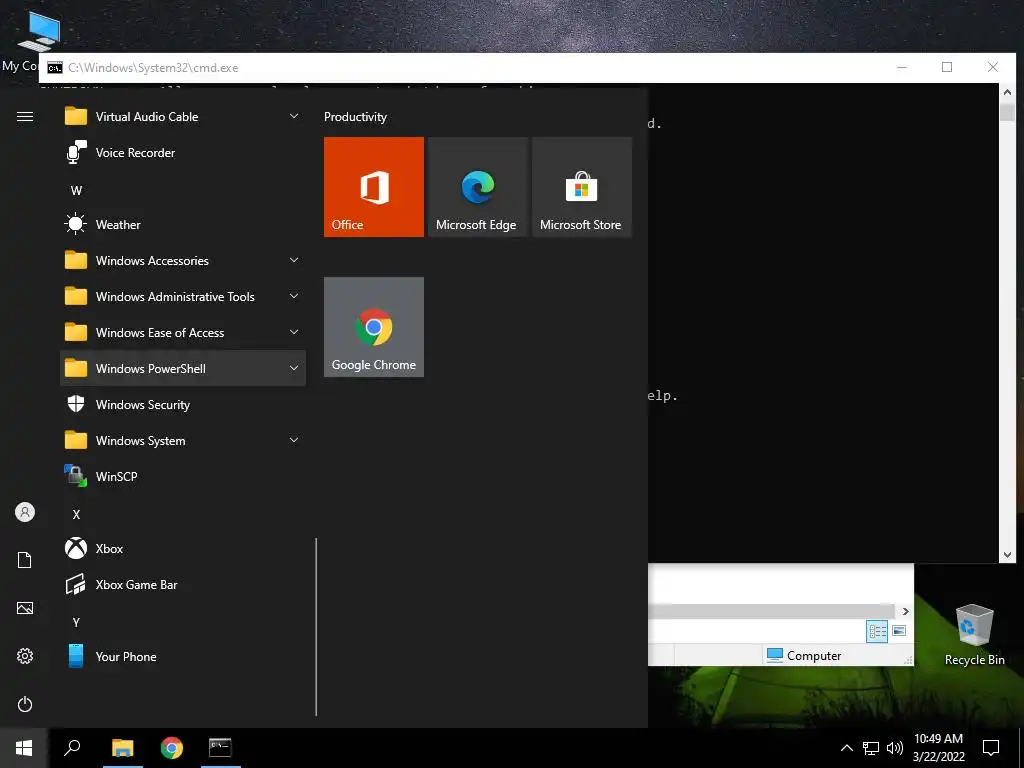This screenshot has height=768, width=1024.
Task: Click Computer in status bar of background window
Action: (804, 655)
